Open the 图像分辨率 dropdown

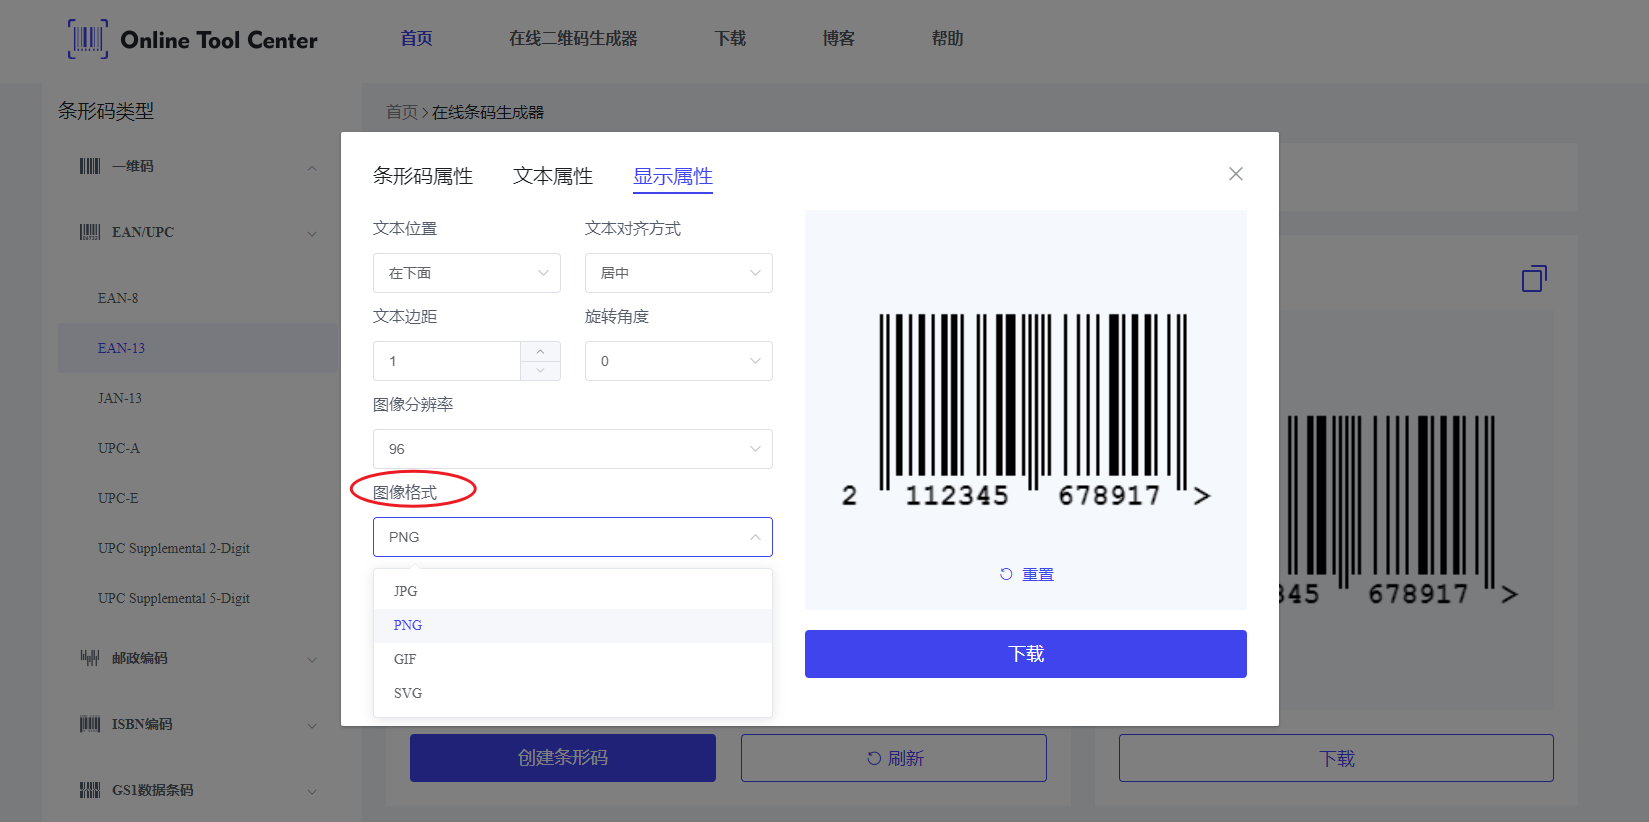(573, 449)
